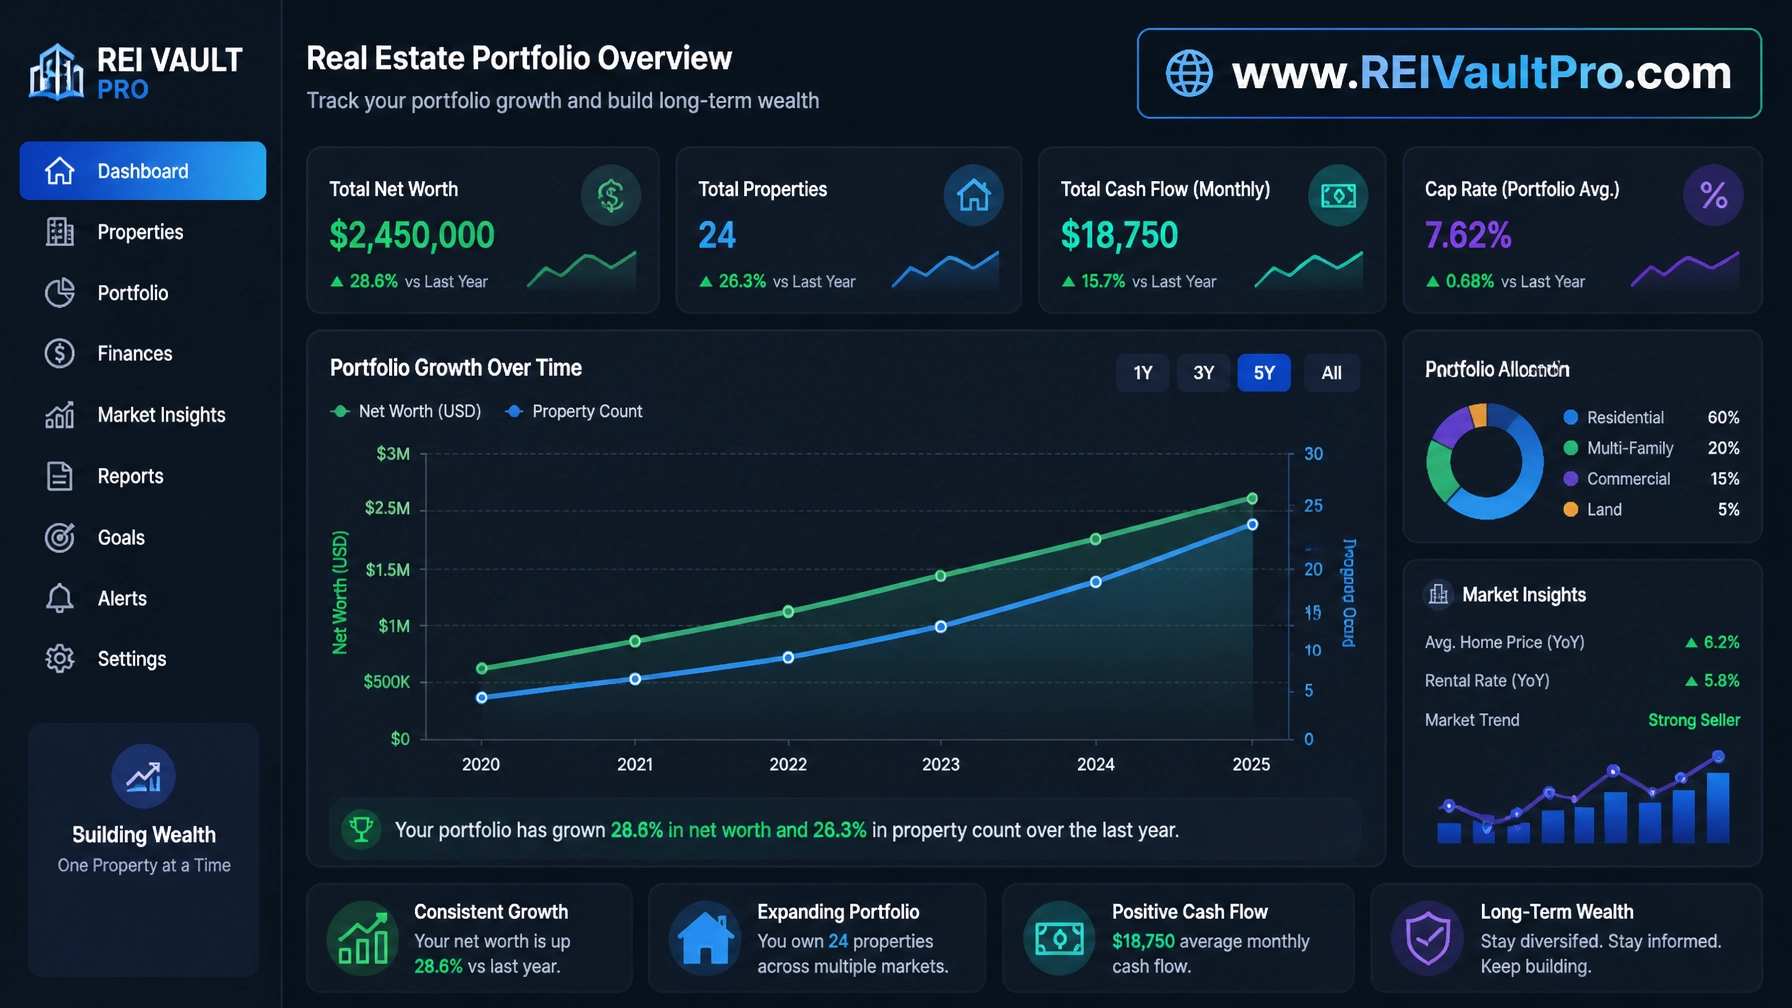Show All time chart range

1331,373
